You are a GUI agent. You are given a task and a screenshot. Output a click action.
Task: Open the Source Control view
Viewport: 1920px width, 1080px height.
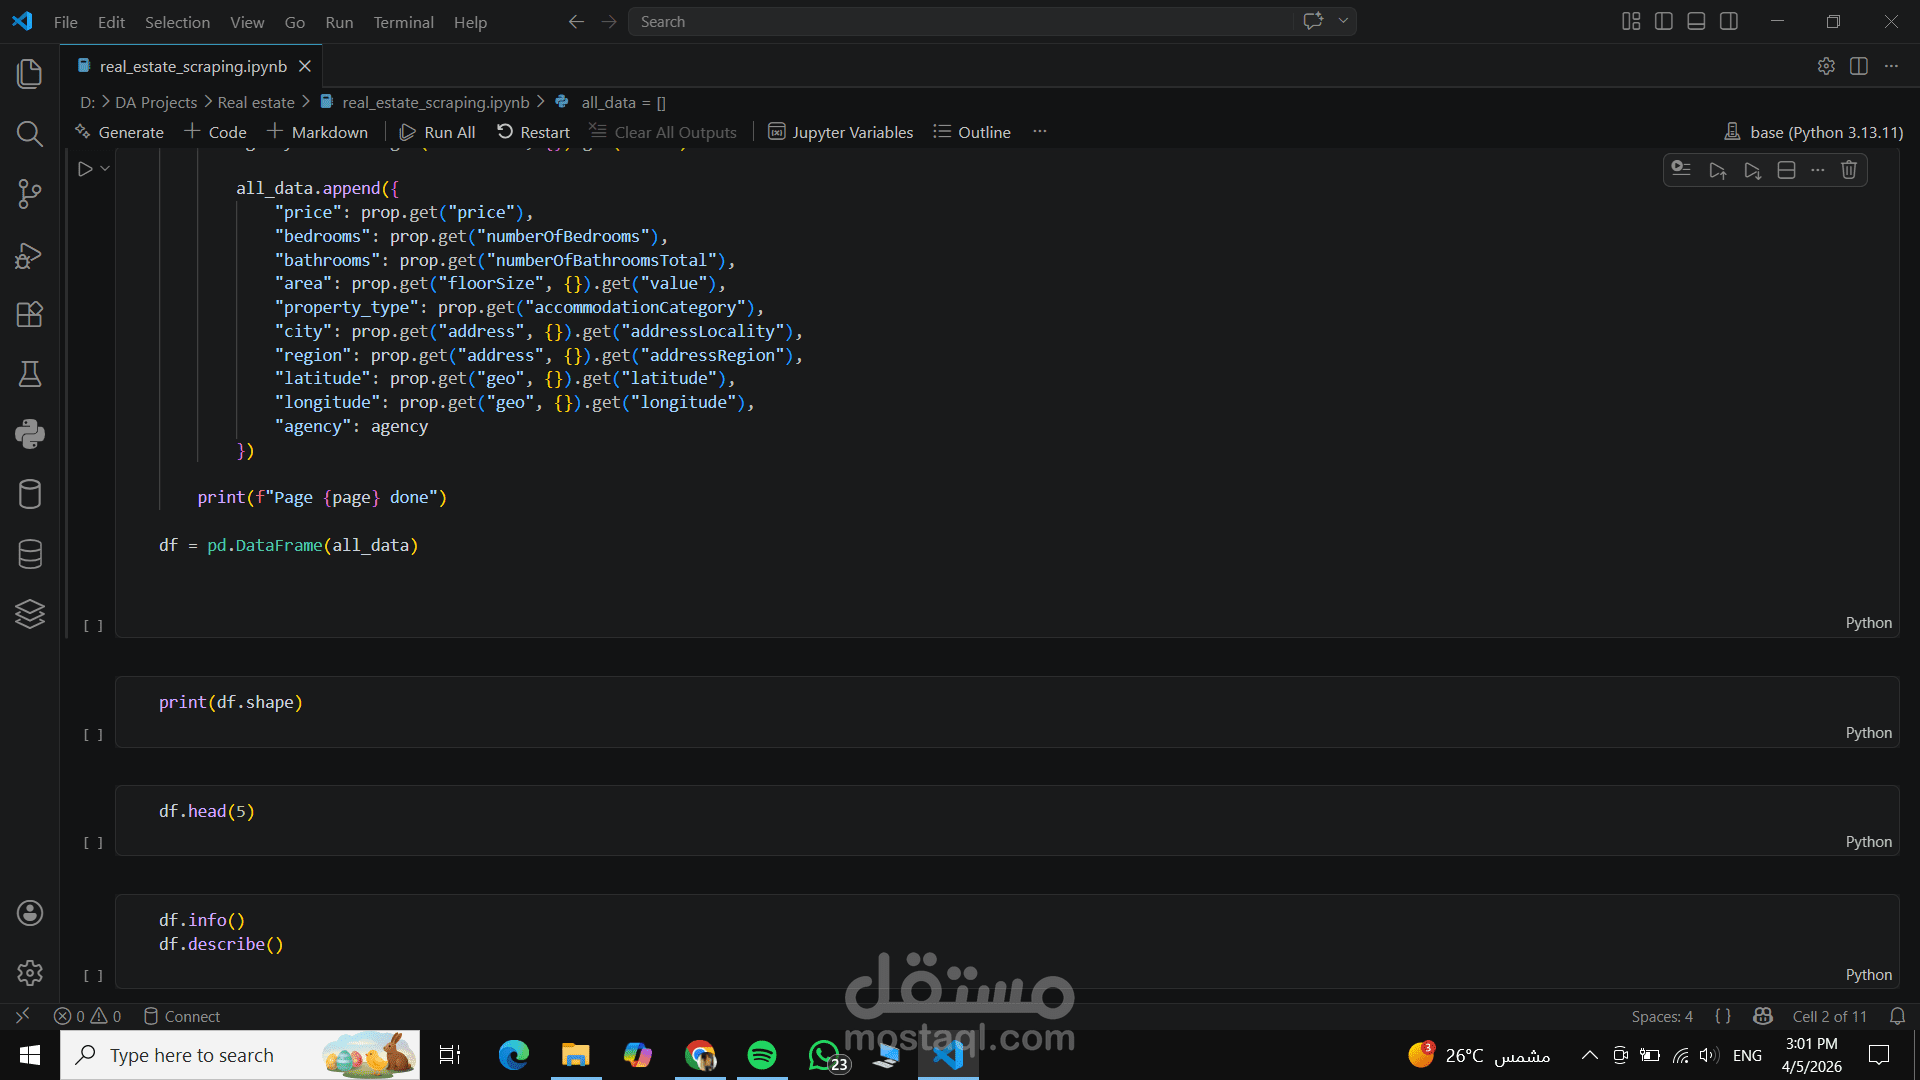click(30, 194)
